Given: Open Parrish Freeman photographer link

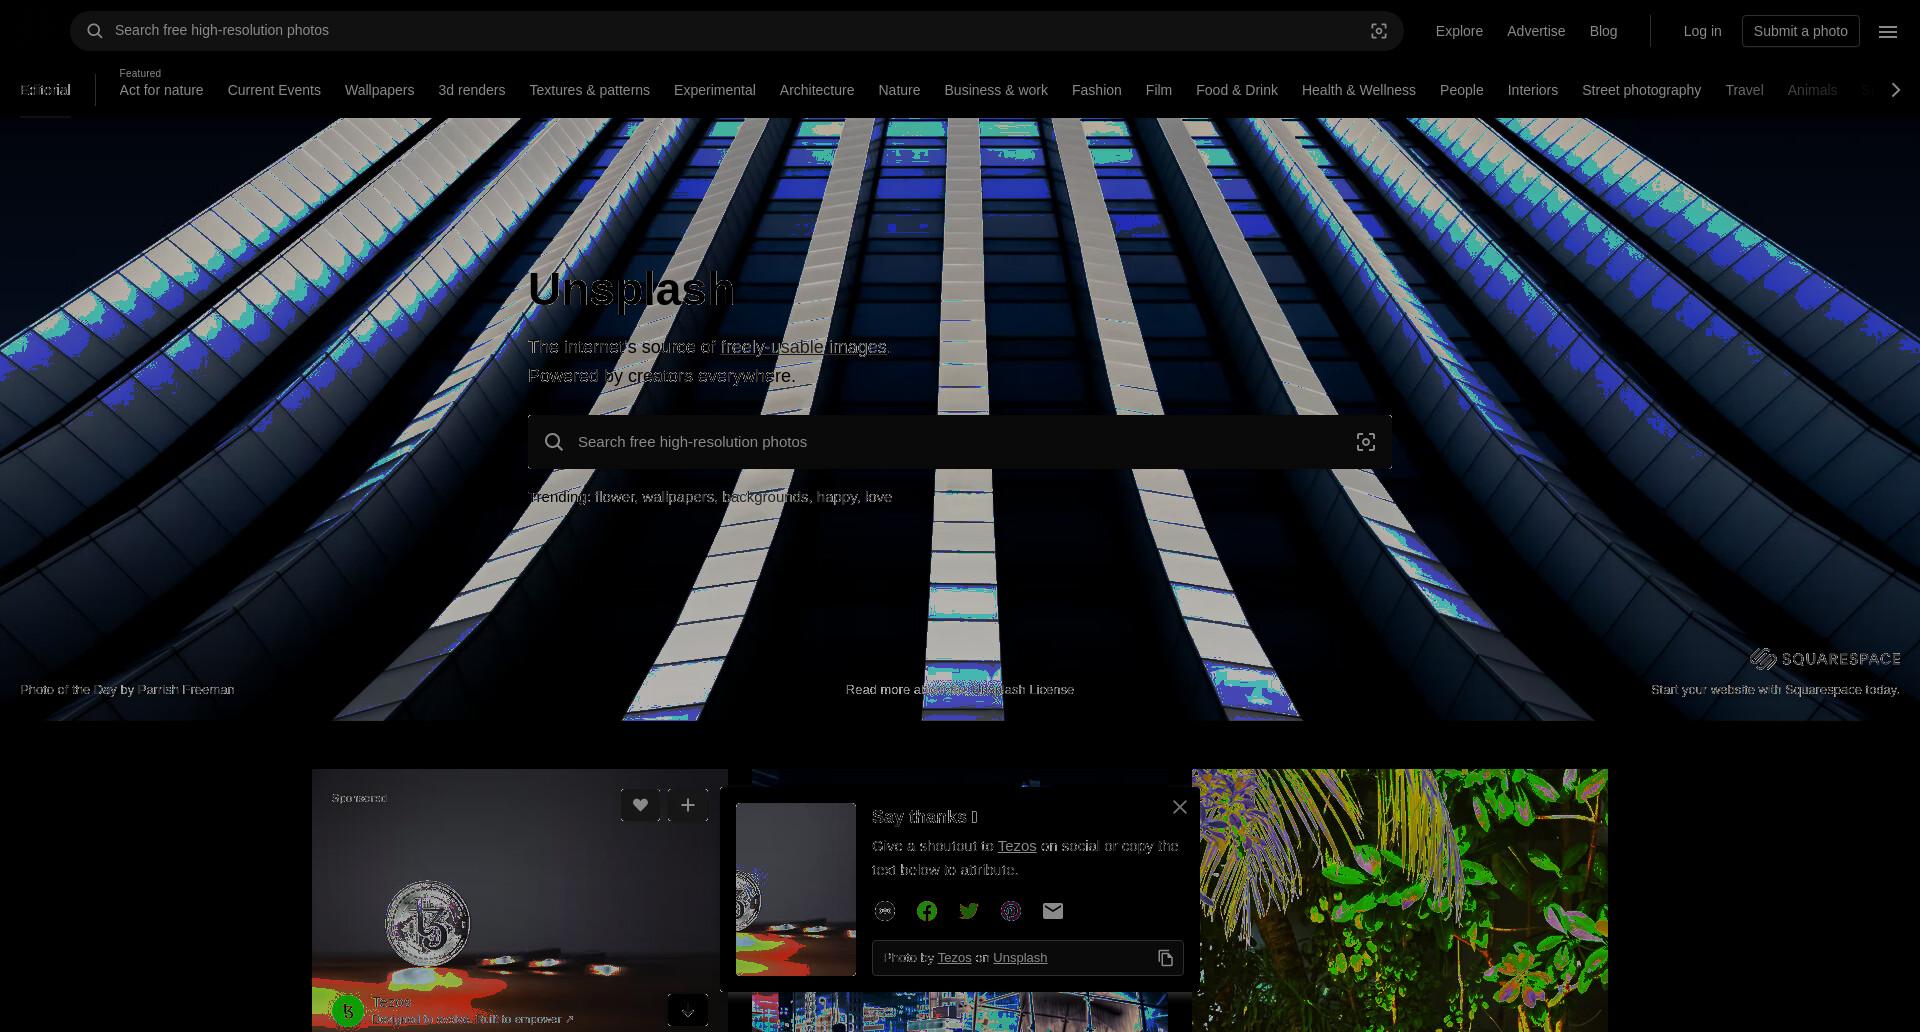Looking at the screenshot, I should (x=186, y=690).
